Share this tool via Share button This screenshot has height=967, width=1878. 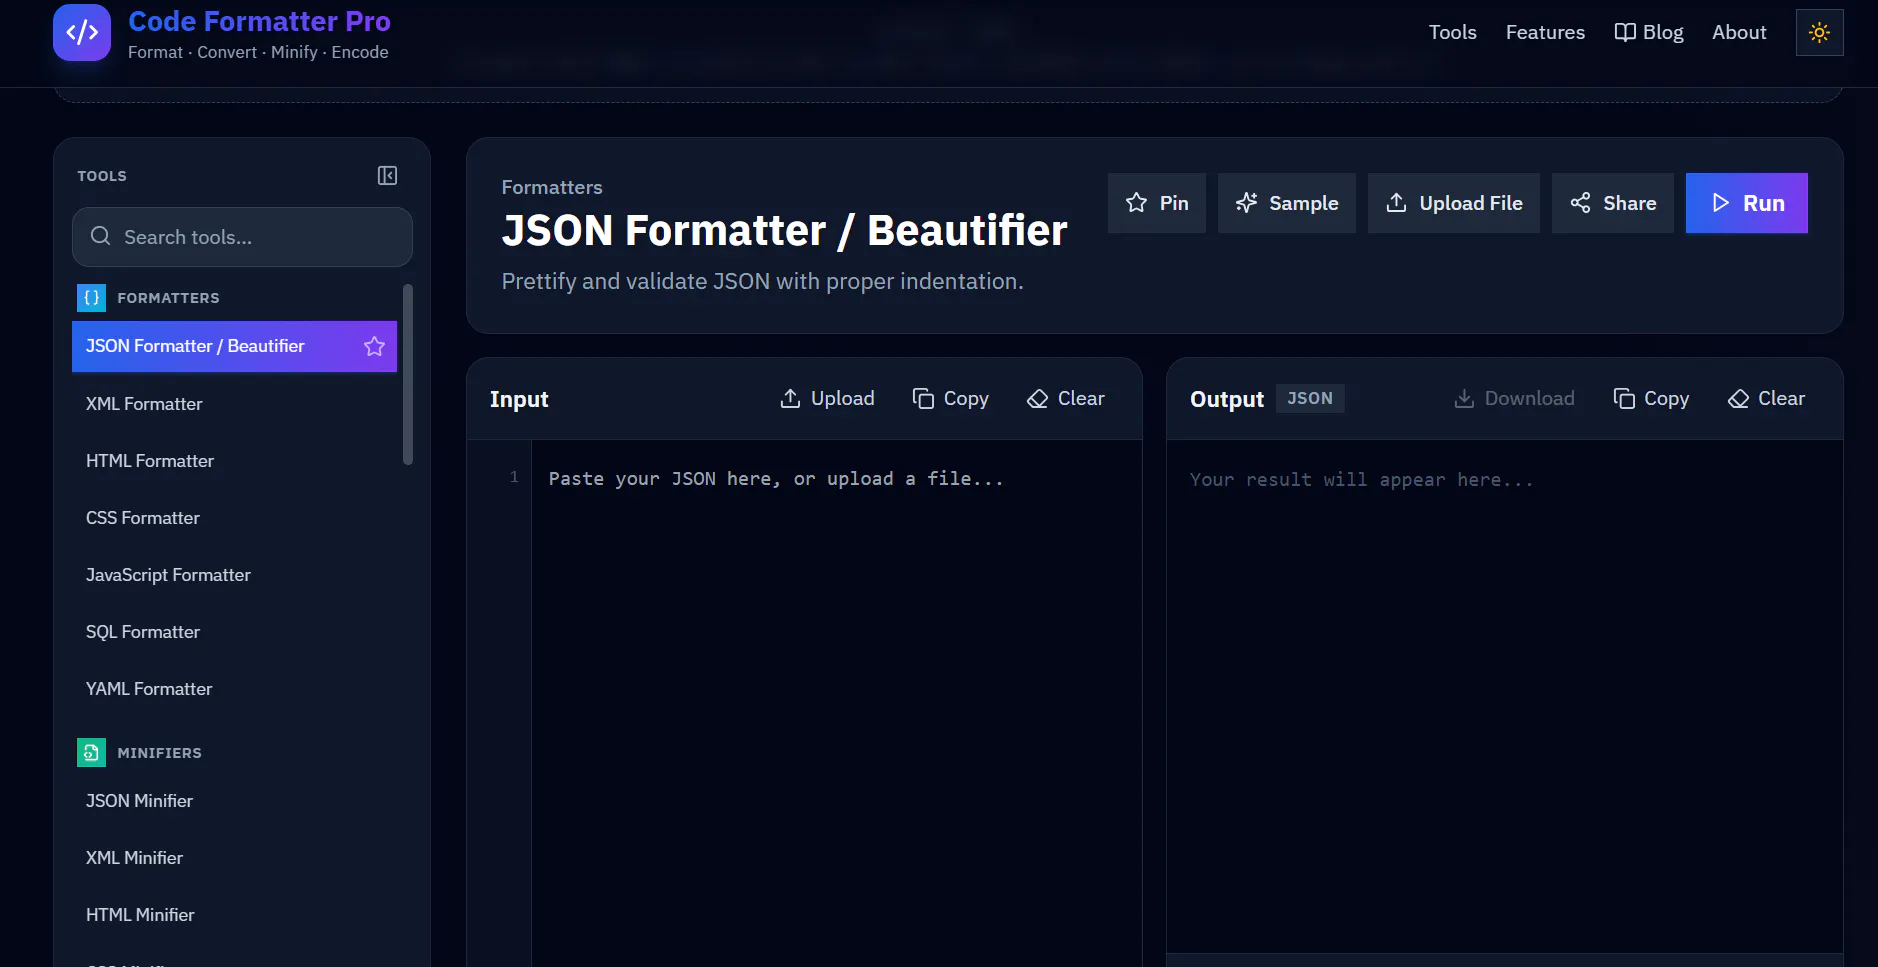[1612, 203]
